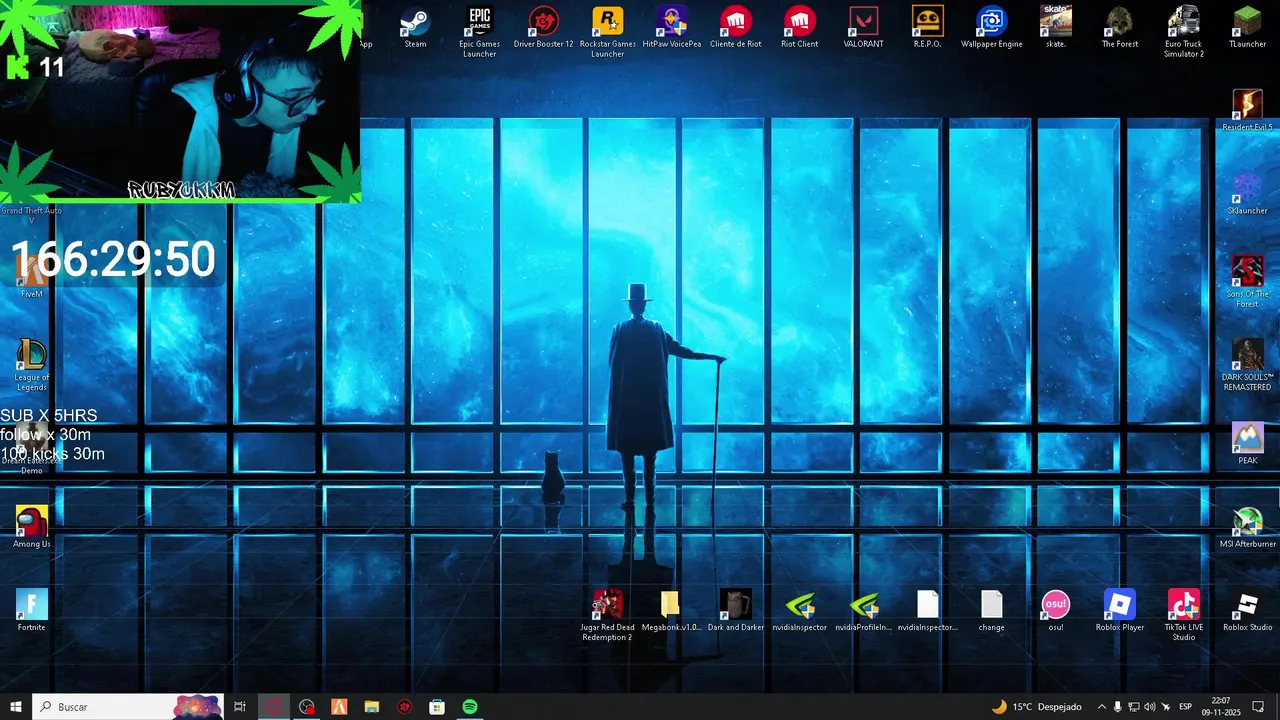The width and height of the screenshot is (1280, 720).
Task: Select the League of Legends icon
Action: [32, 365]
